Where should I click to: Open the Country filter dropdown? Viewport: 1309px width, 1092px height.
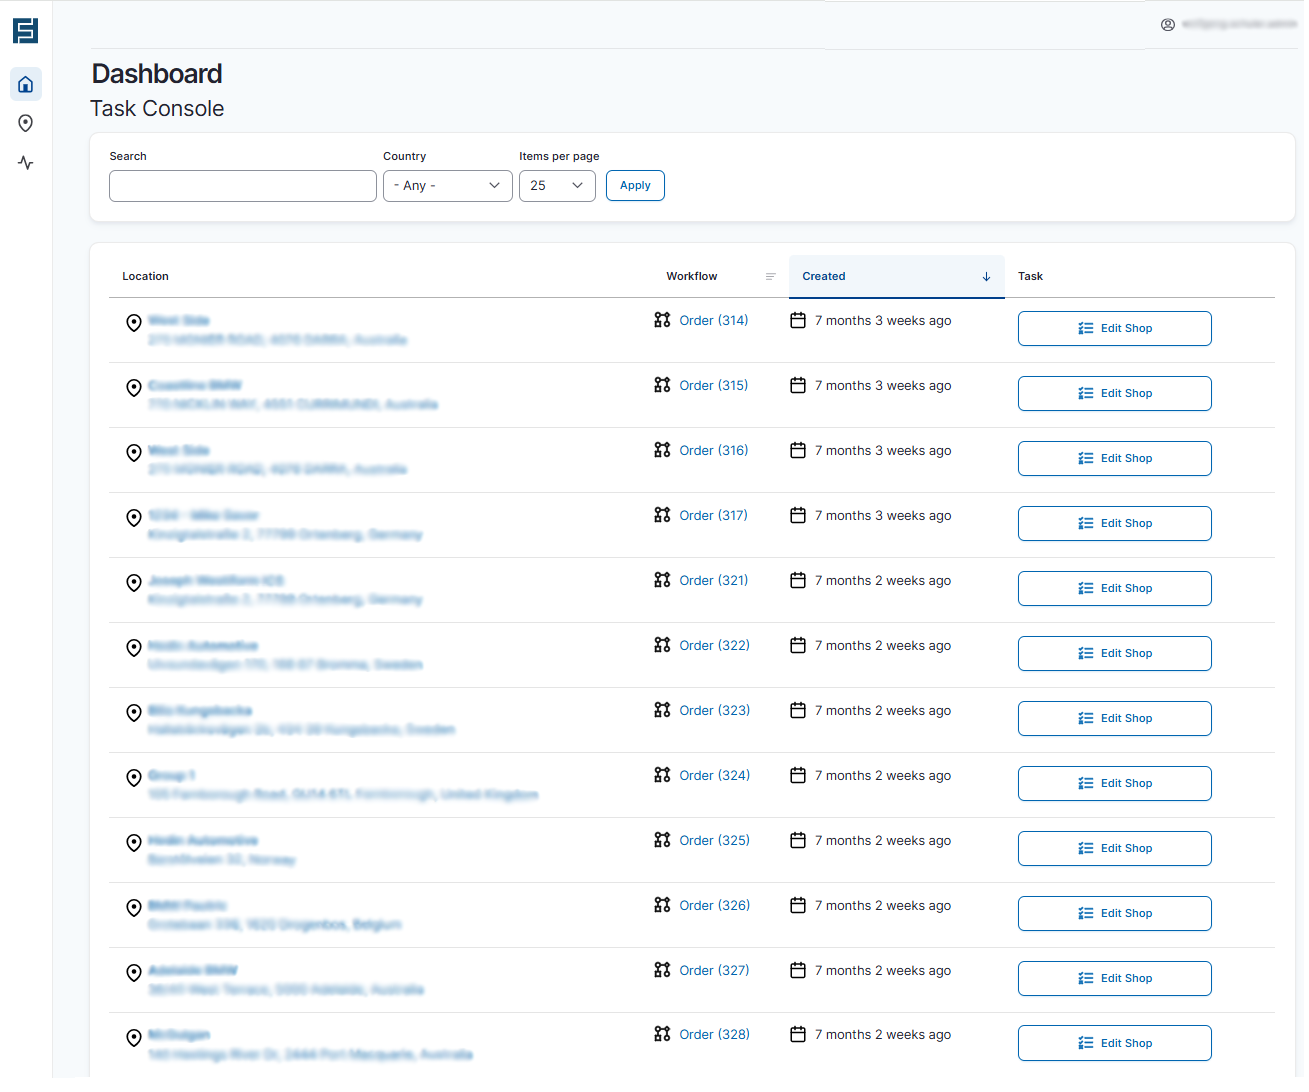[x=447, y=186]
